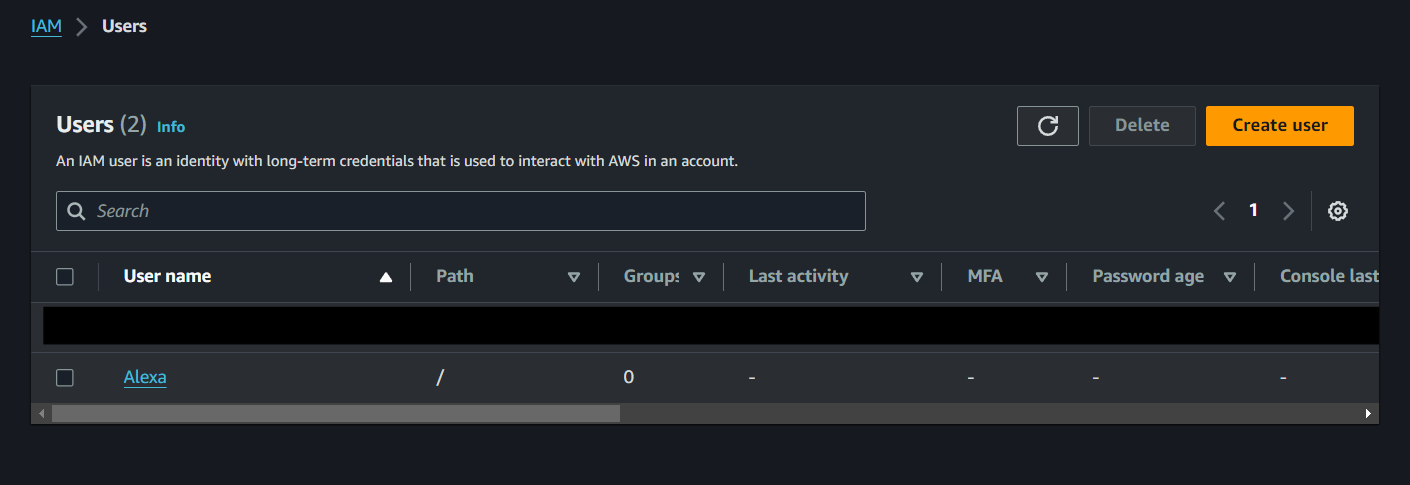
Task: Focus the users Search field
Action: (470, 211)
